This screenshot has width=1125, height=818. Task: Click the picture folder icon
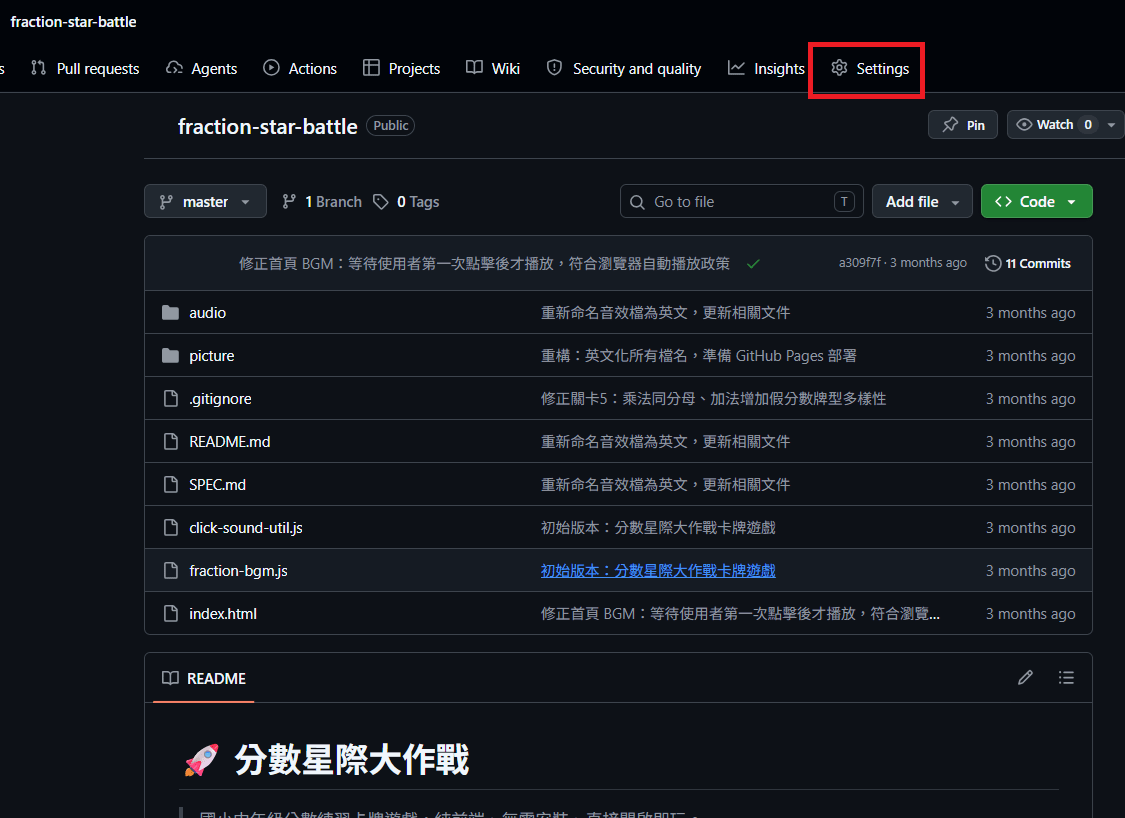(x=170, y=355)
